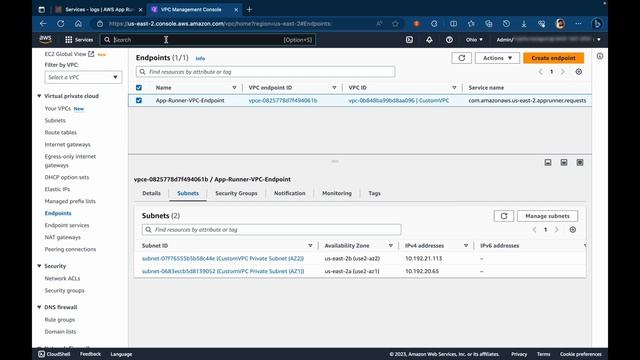Open NAT gateways in sidebar
Viewport: 640px width, 360px height.
62,237
